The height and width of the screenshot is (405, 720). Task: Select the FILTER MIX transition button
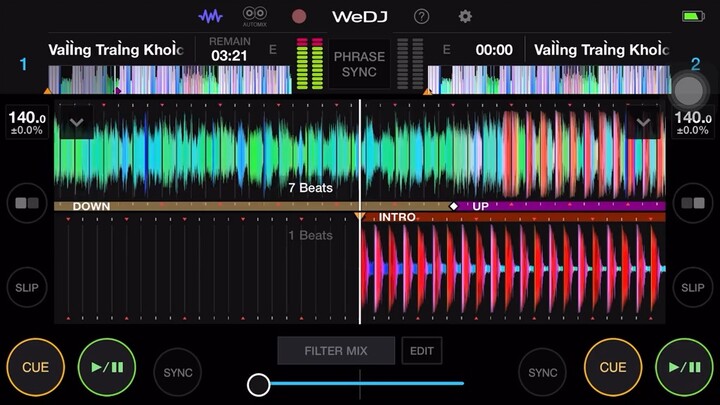coord(336,351)
